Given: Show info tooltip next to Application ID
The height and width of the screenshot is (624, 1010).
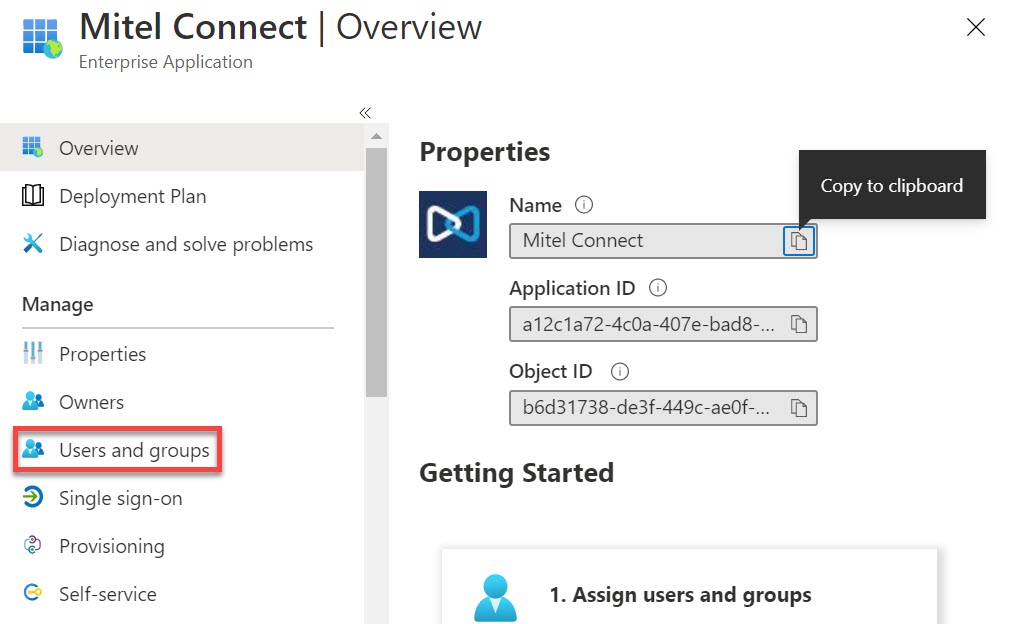Looking at the screenshot, I should [x=658, y=288].
